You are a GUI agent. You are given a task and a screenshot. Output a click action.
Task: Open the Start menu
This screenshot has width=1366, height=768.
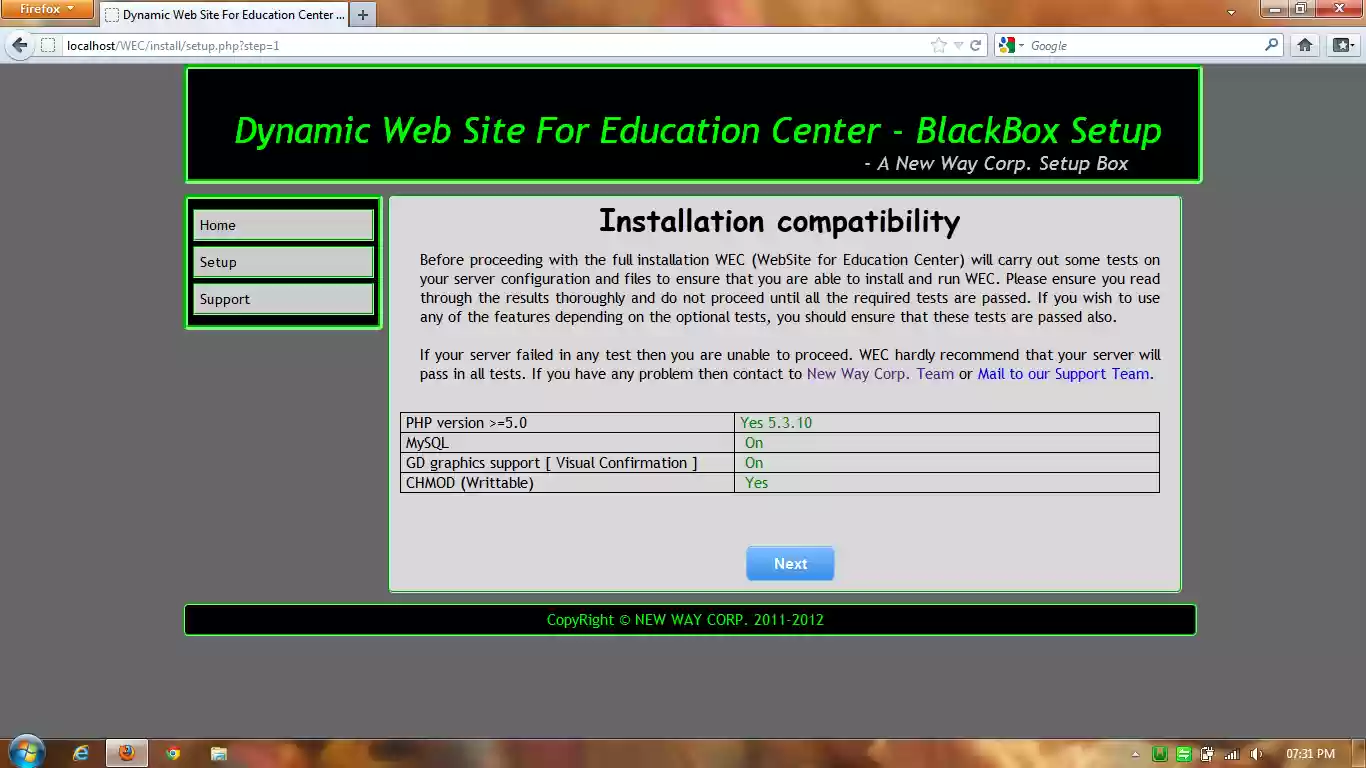(25, 751)
